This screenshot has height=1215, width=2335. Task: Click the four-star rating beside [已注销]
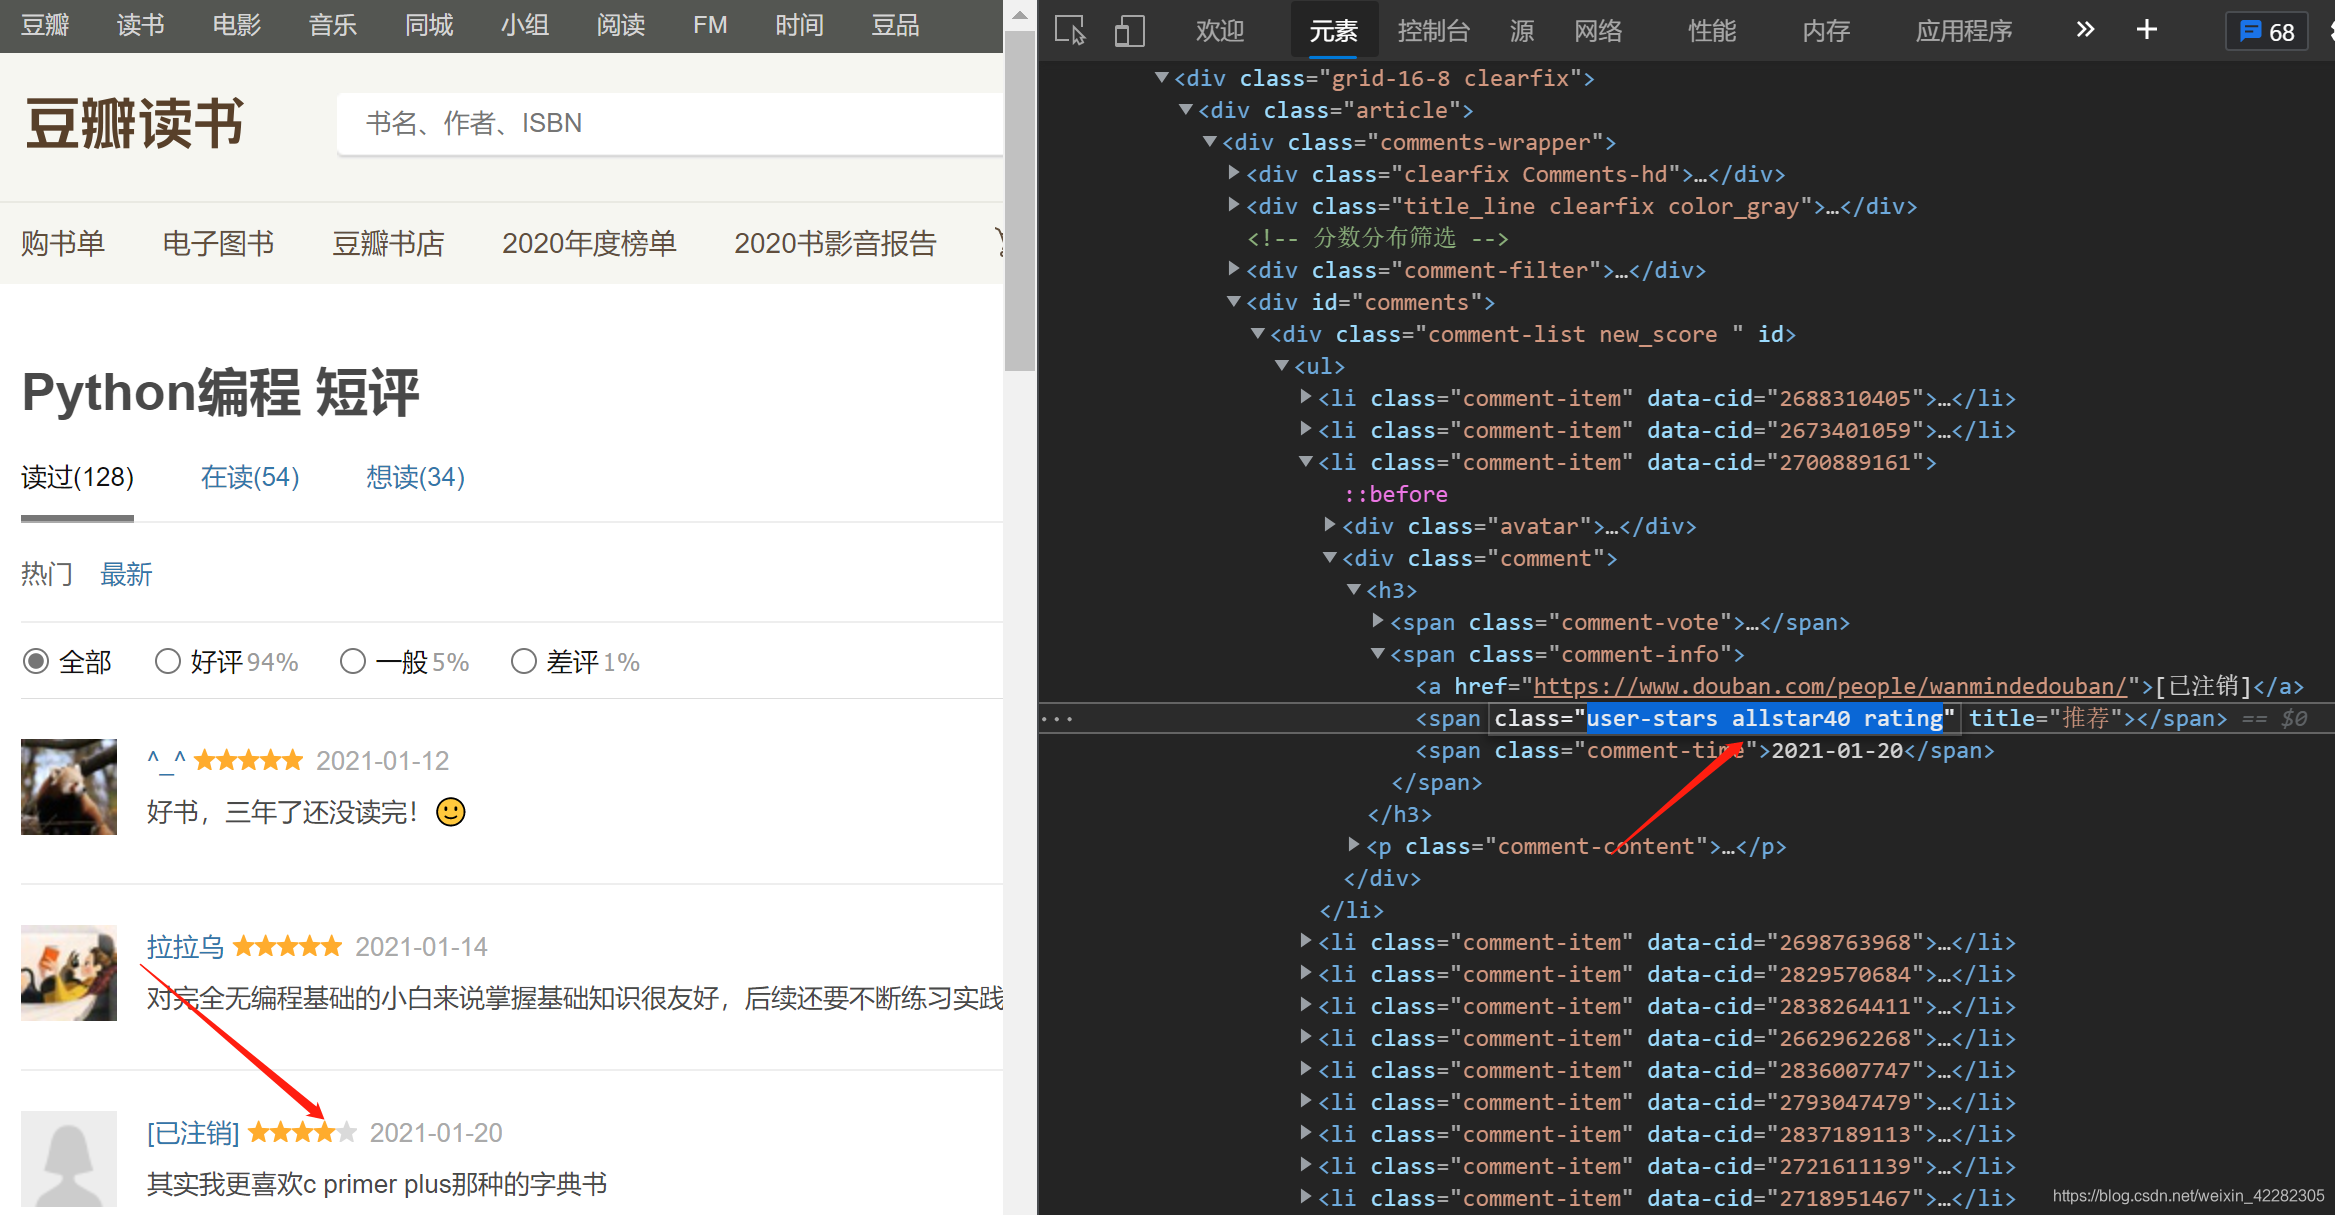coord(302,1132)
